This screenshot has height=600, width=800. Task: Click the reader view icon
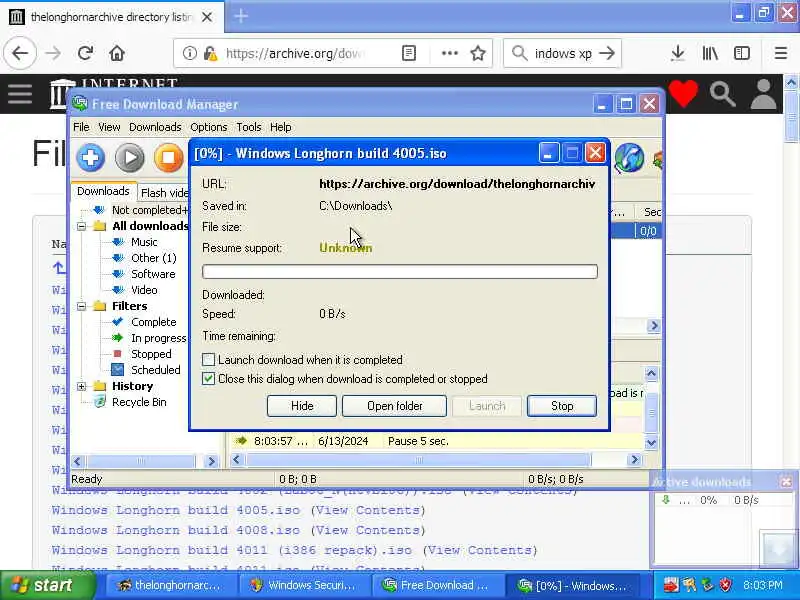coord(409,53)
